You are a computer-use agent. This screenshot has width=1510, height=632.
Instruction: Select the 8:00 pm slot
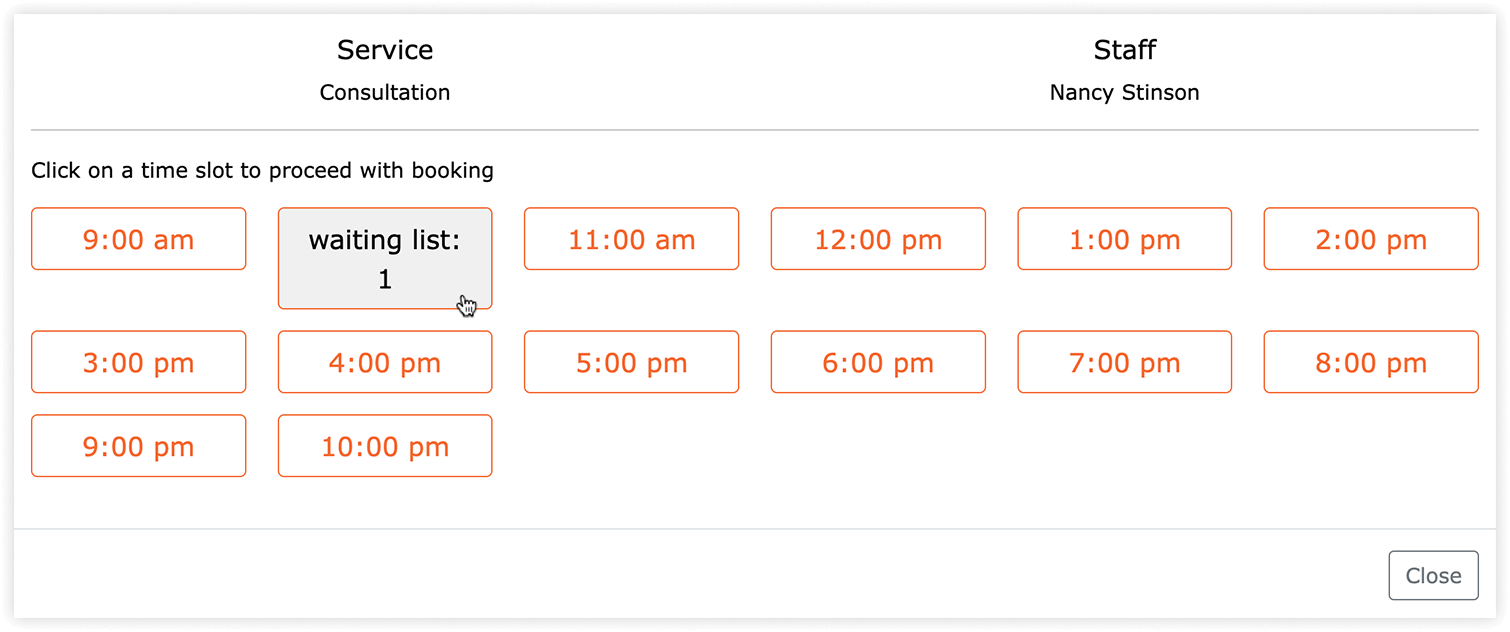(x=1371, y=362)
